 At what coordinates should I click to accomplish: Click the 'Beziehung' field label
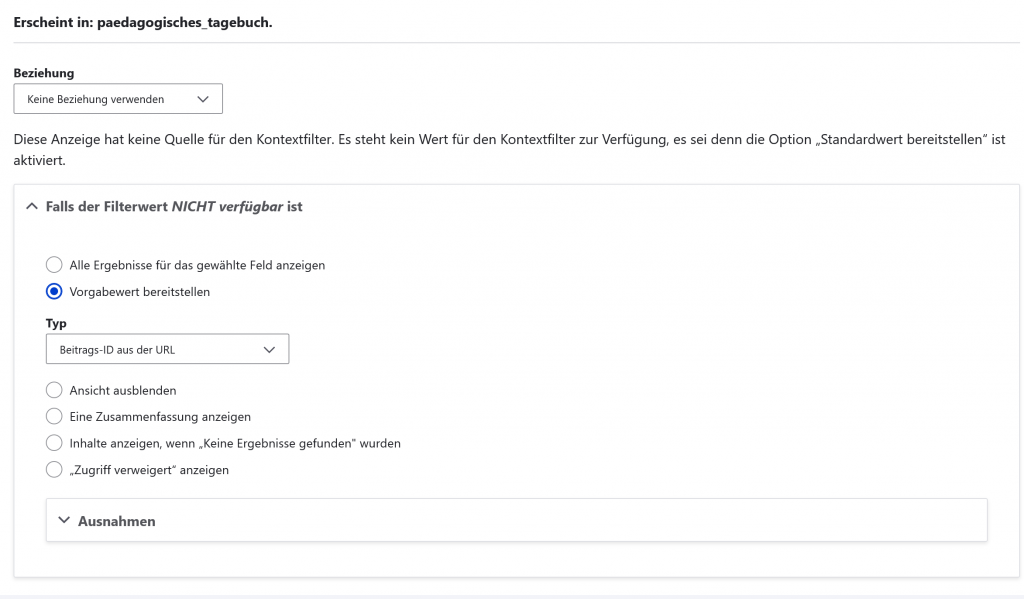pyautogui.click(x=44, y=73)
